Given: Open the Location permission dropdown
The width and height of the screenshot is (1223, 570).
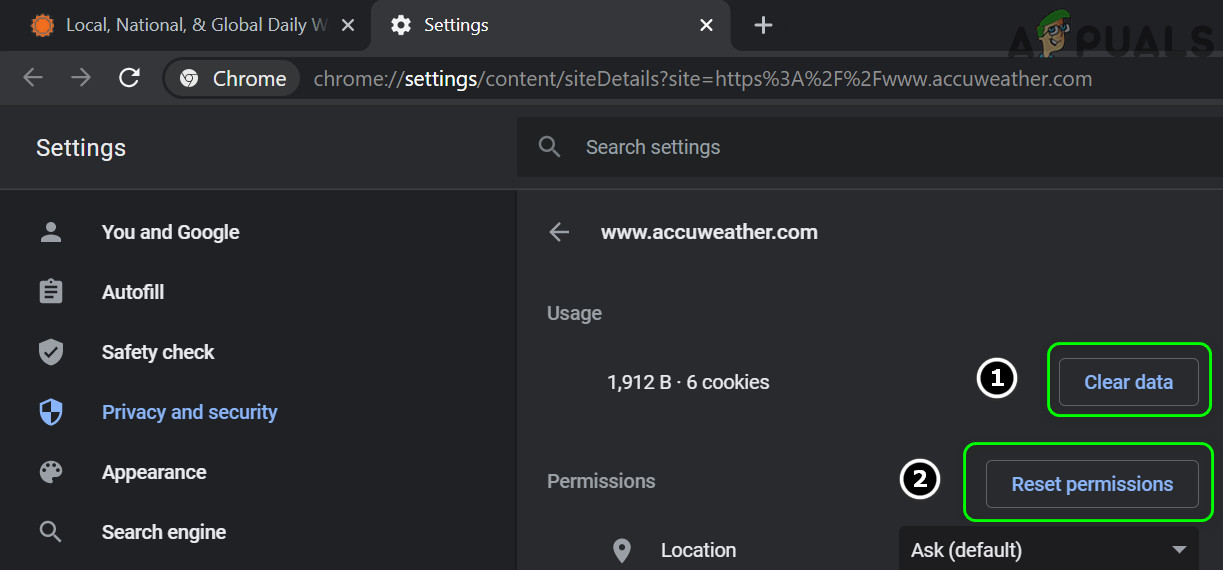Looking at the screenshot, I should pyautogui.click(x=1048, y=550).
